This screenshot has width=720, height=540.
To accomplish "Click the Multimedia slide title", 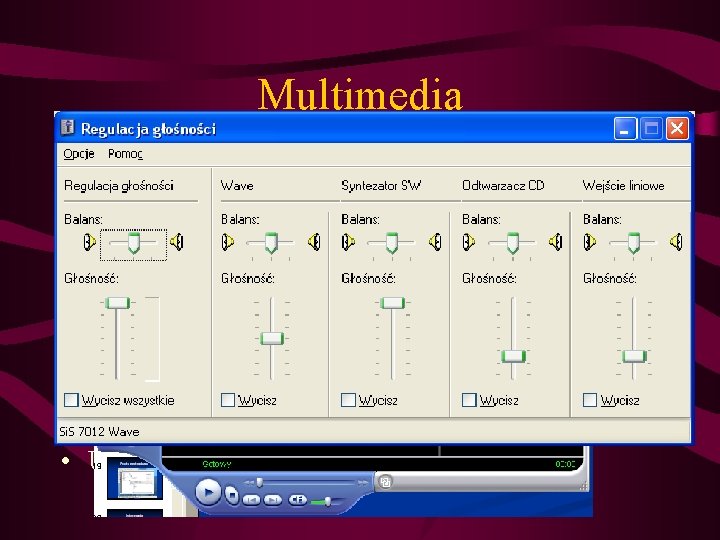I will pos(360,94).
